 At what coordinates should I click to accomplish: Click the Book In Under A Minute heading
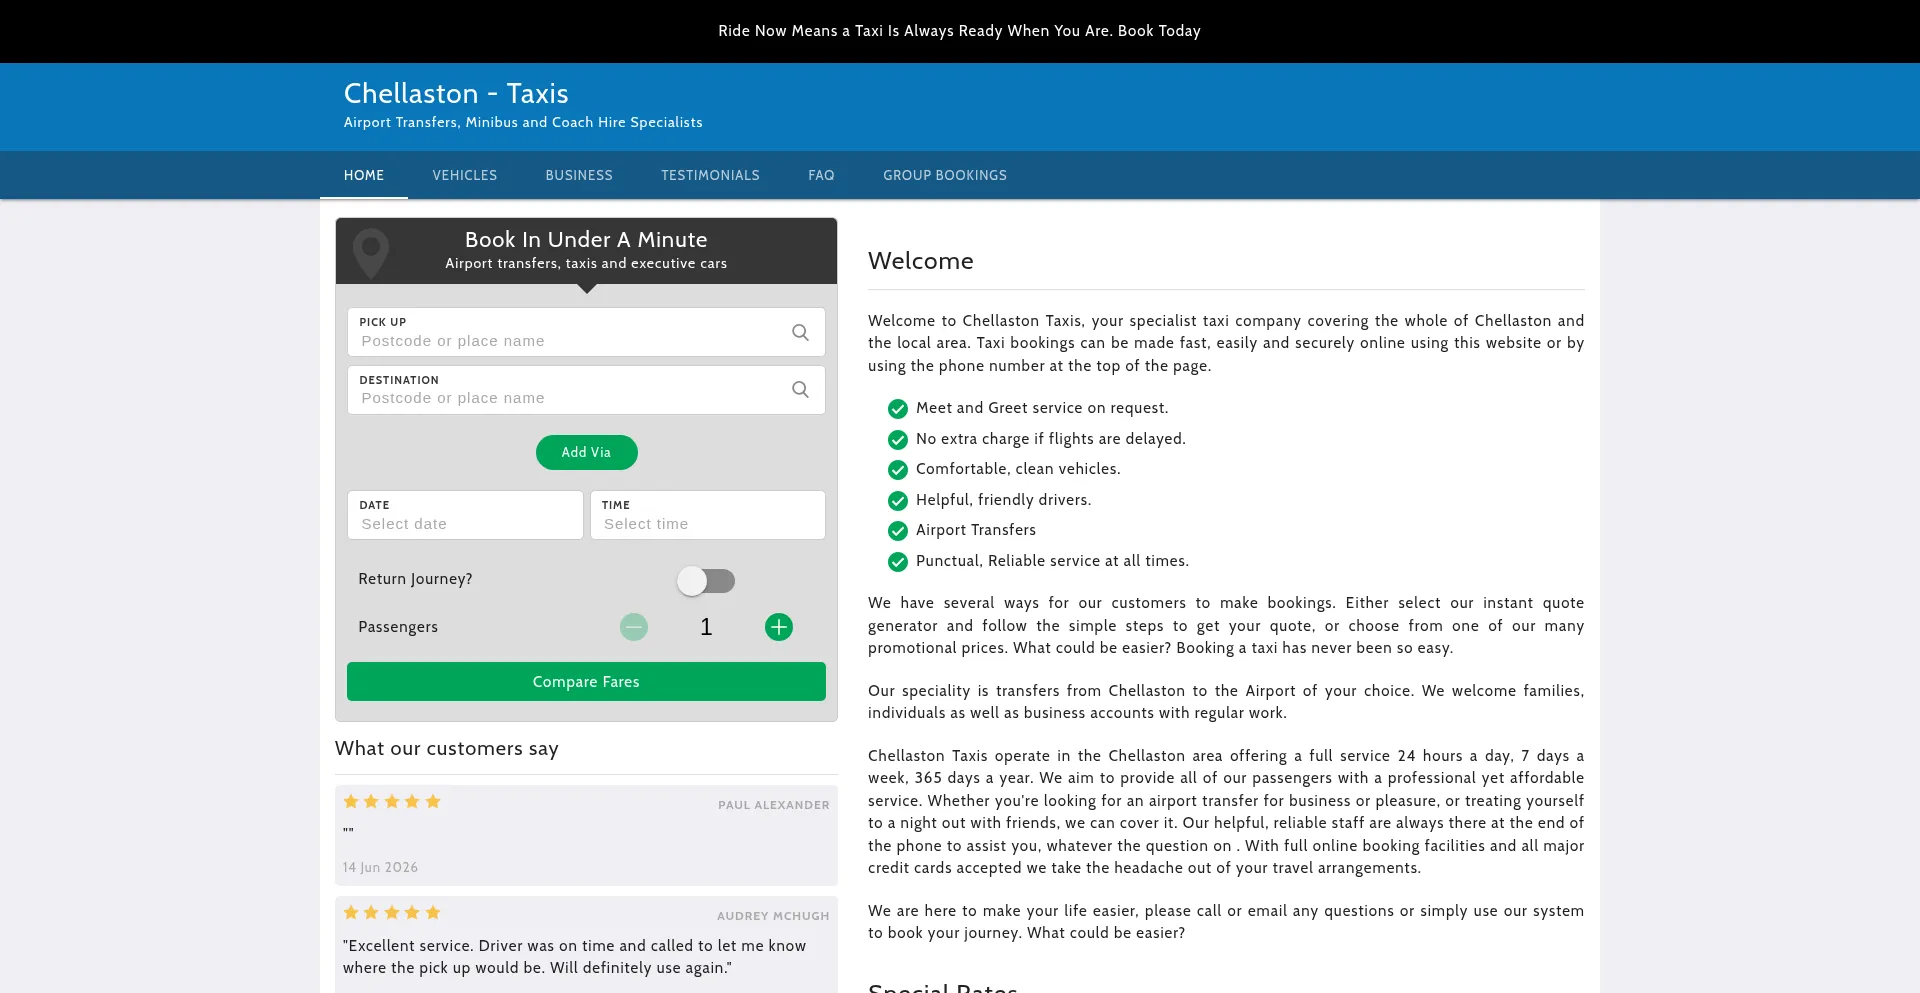(586, 240)
